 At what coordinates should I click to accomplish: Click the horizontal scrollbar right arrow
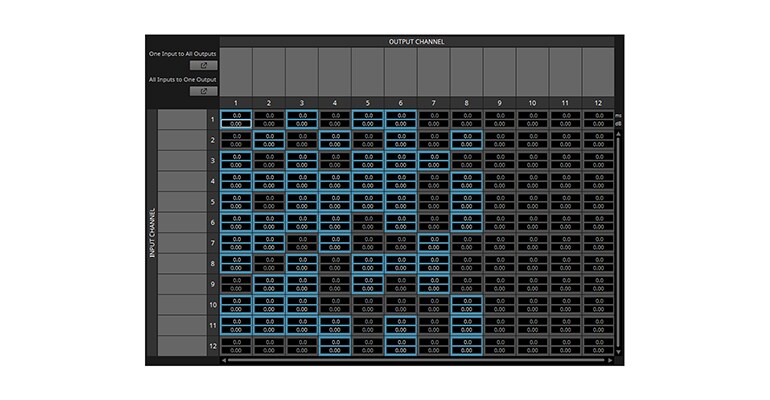[x=609, y=360]
